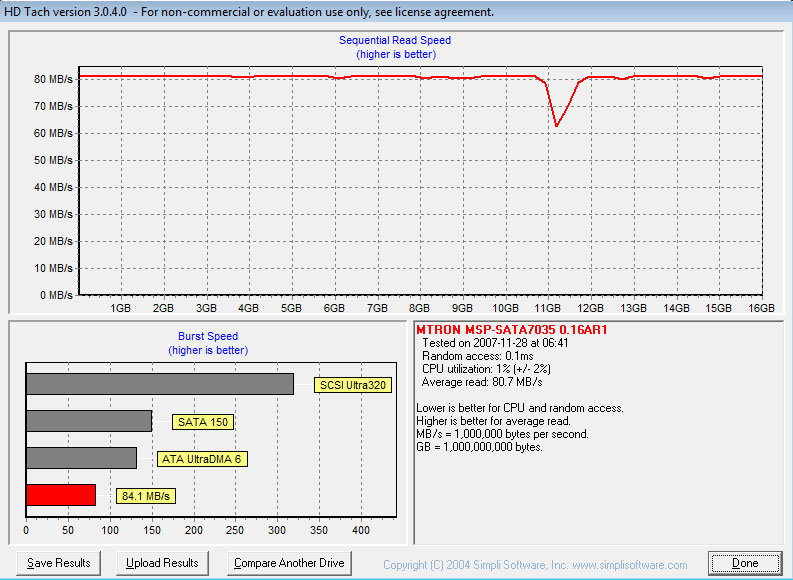Open the www.simplisoftware.com link
Viewport: 793px width, 580px height.
click(x=629, y=565)
